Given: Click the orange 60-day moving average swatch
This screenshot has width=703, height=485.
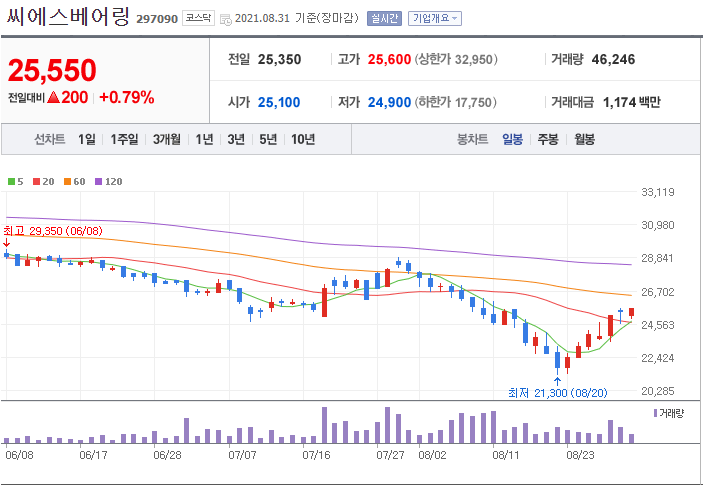Looking at the screenshot, I should click(68, 182).
